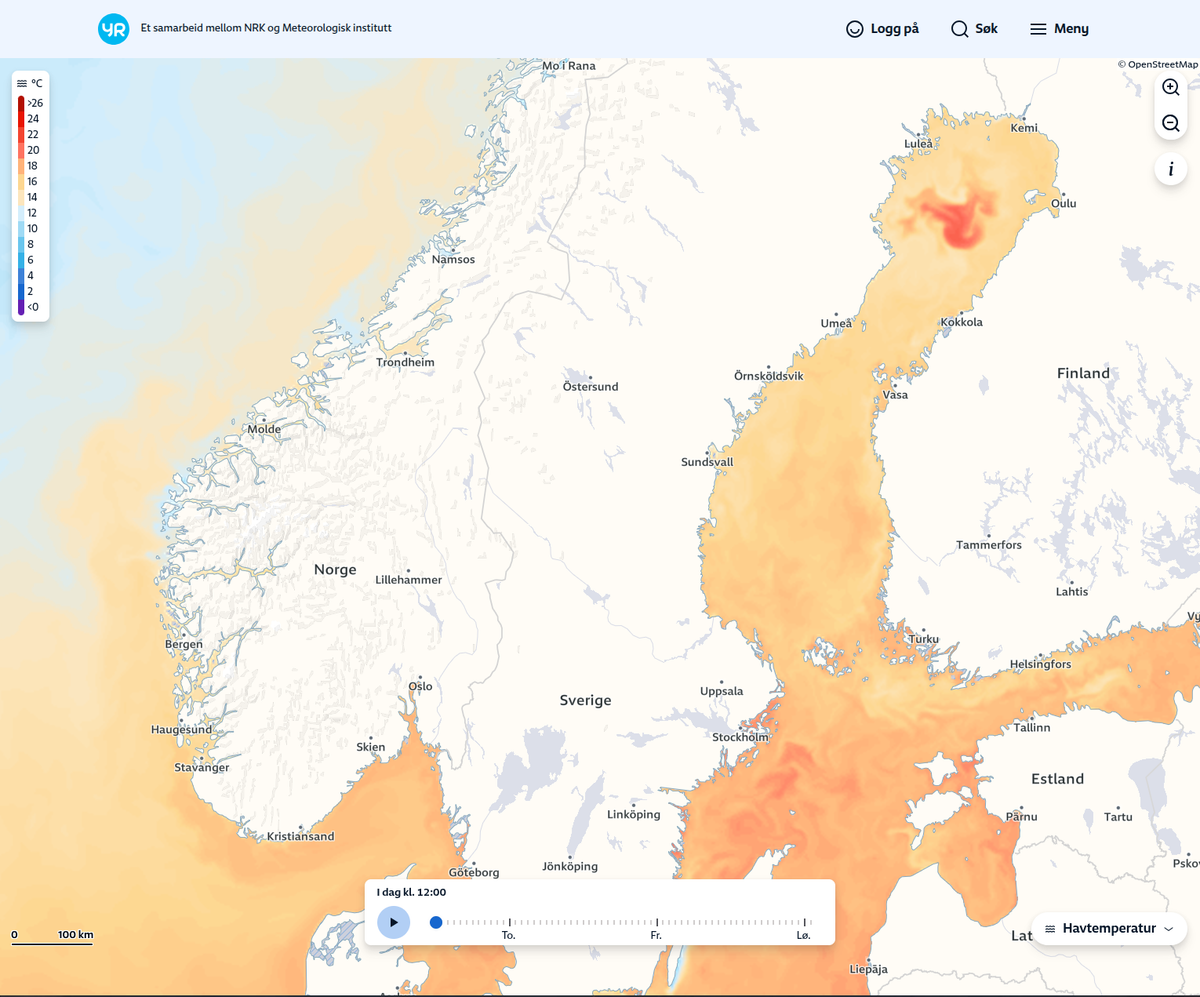This screenshot has height=997, width=1200.
Task: Click the Meny hamburger icon
Action: (1038, 29)
